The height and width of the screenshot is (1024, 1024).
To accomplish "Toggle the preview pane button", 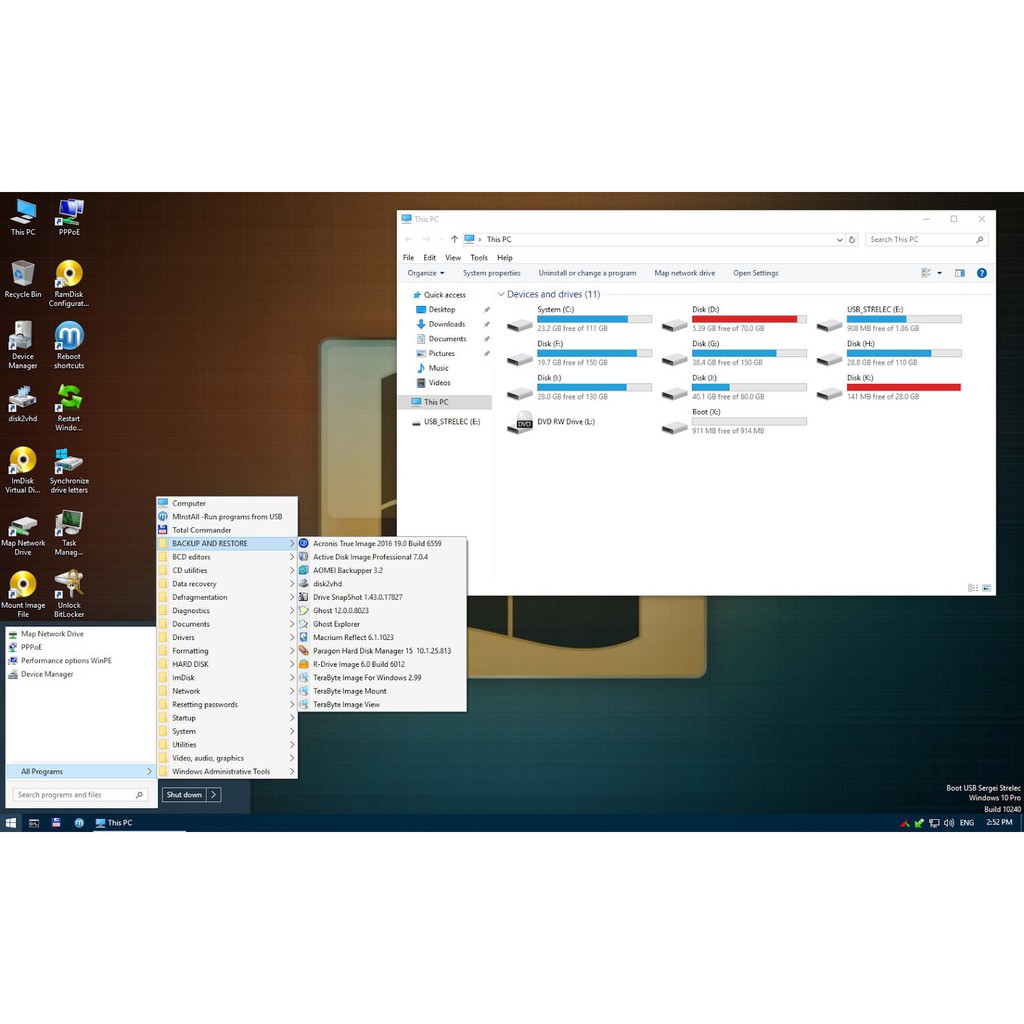I will pyautogui.click(x=959, y=273).
